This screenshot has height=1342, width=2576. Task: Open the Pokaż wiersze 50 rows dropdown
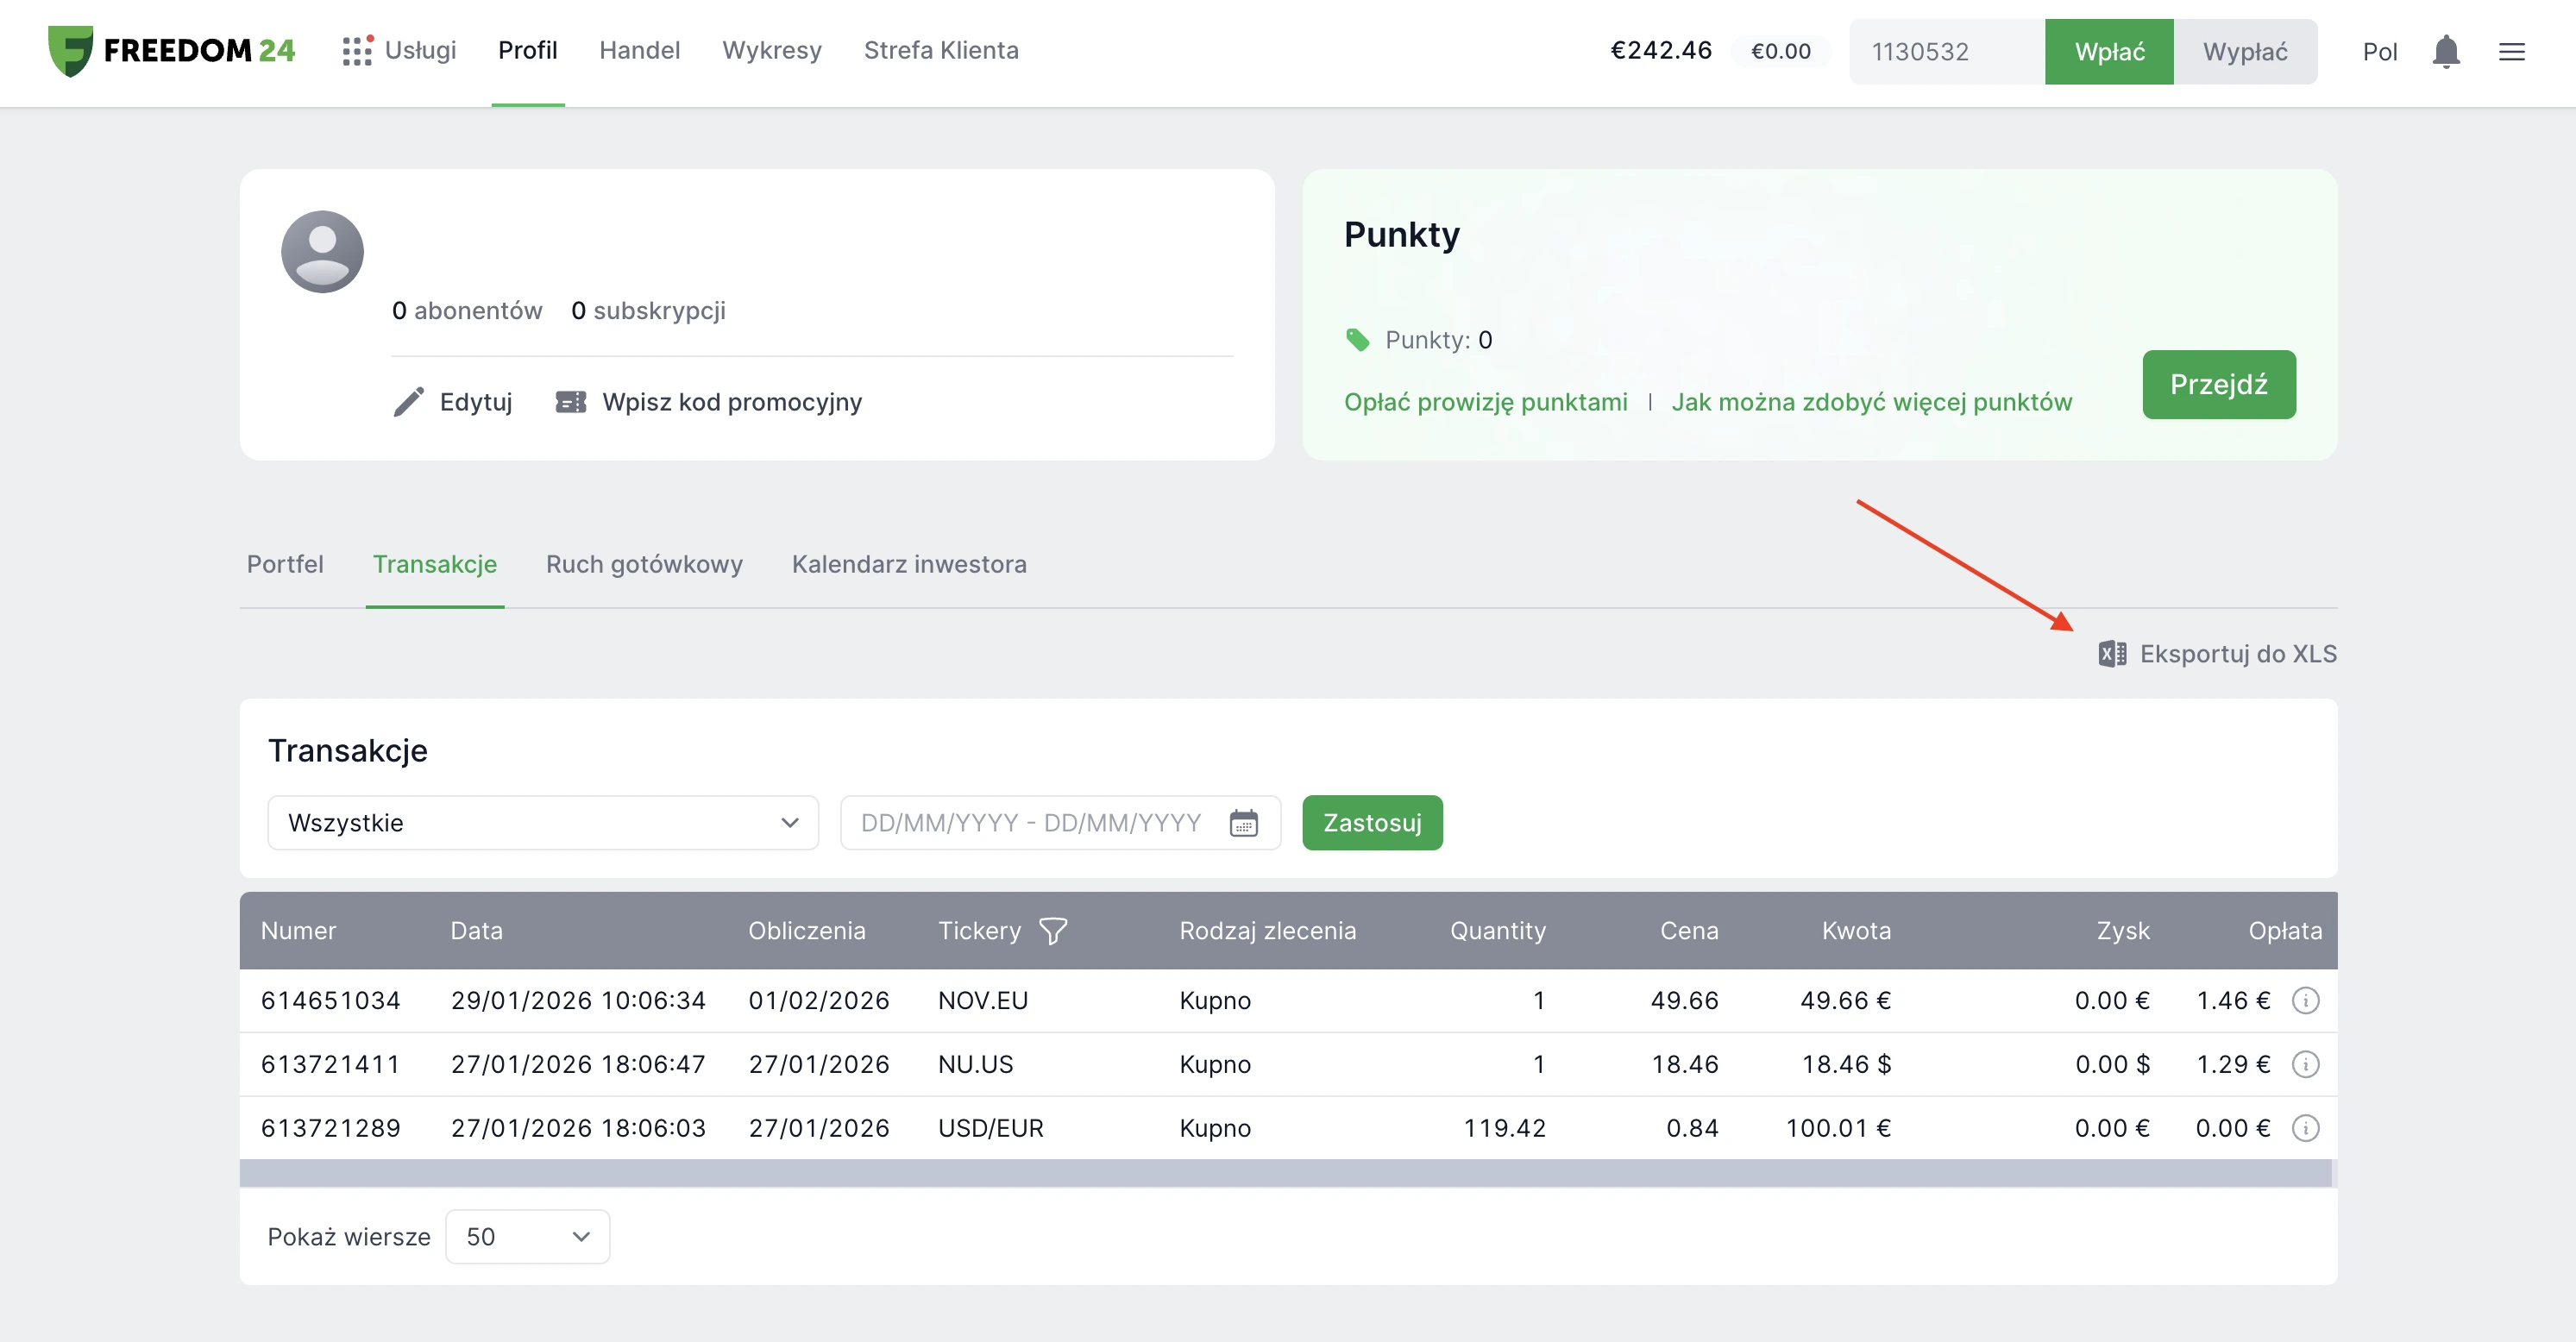coord(527,1237)
